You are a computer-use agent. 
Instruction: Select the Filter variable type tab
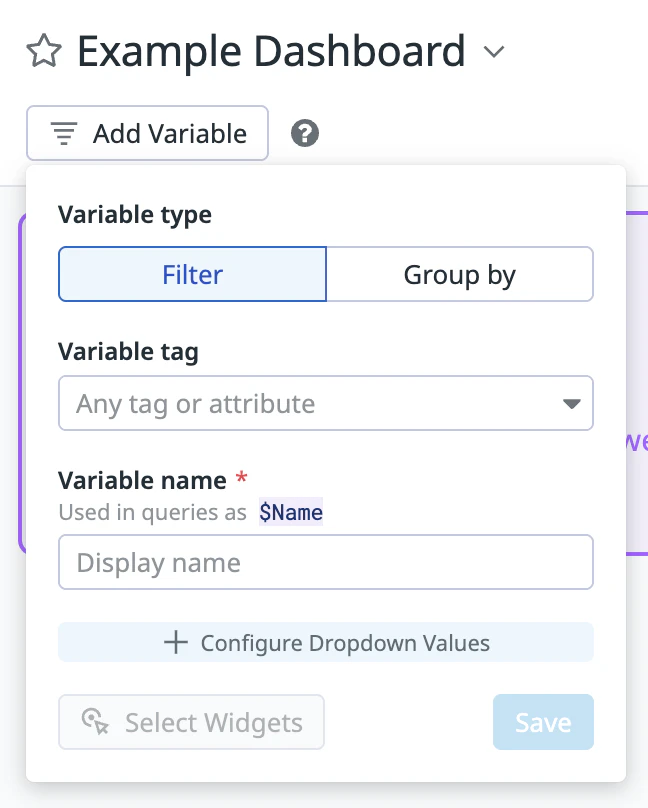click(x=192, y=274)
